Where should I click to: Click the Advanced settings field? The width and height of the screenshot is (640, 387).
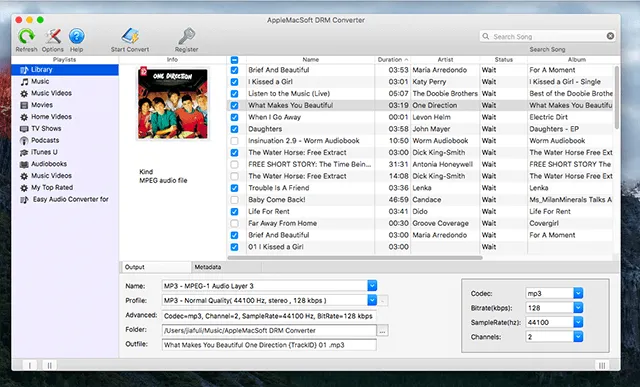click(269, 316)
